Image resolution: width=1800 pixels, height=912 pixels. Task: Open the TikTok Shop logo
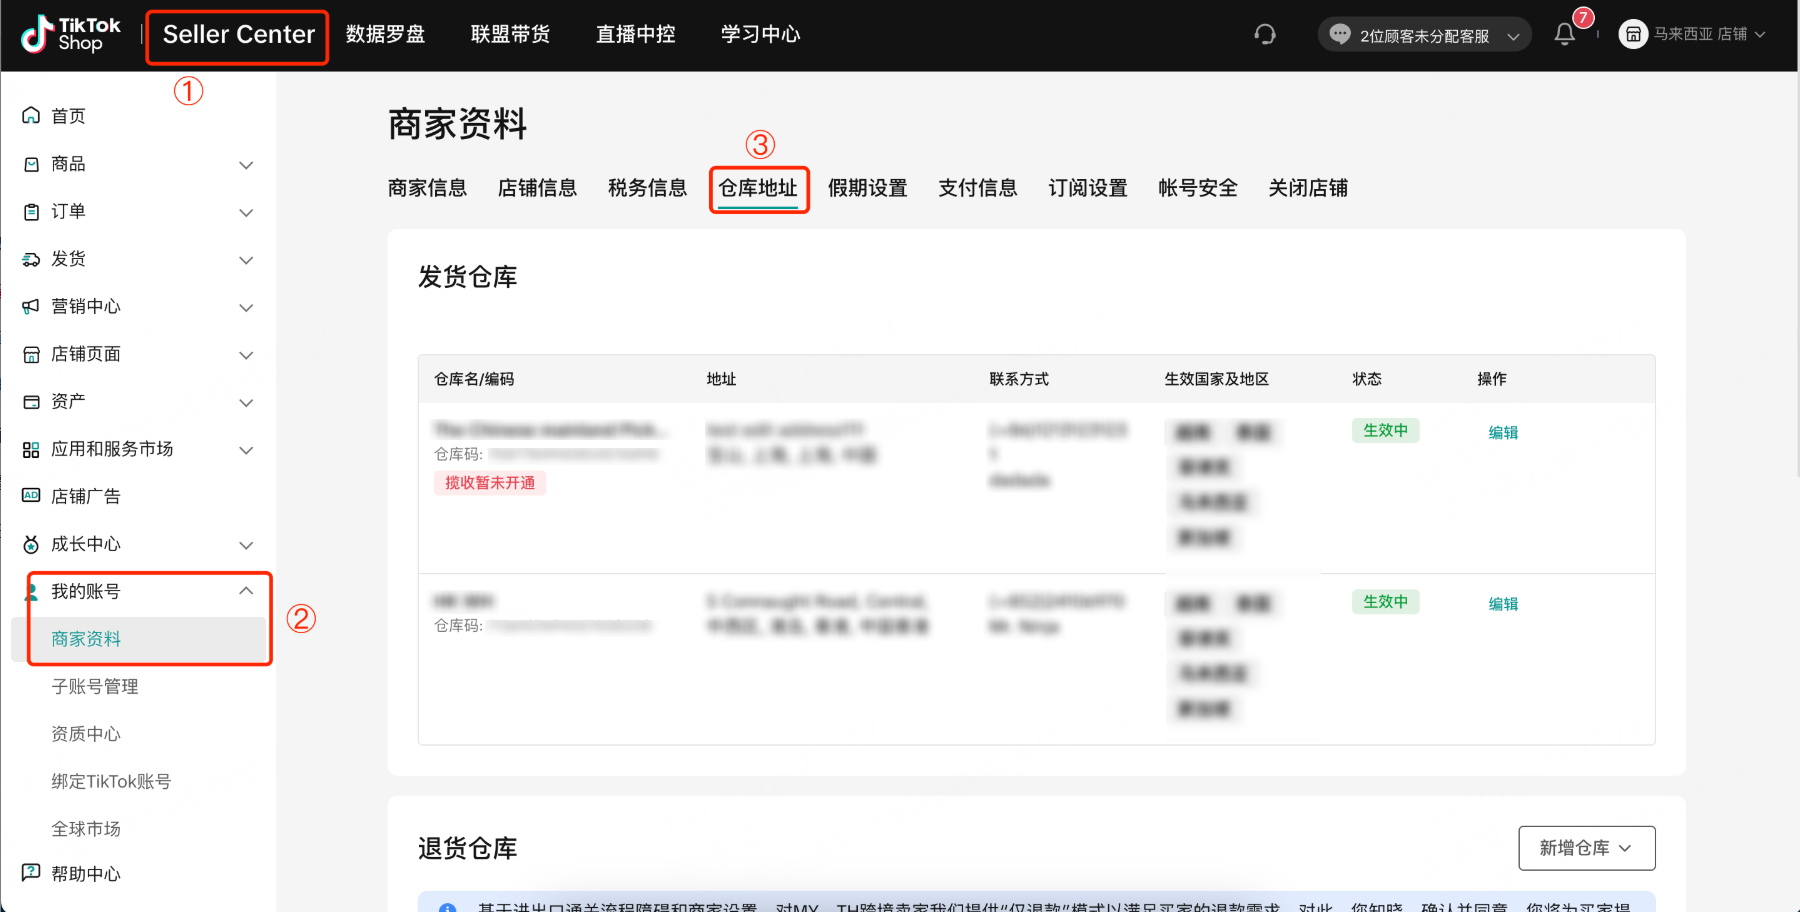point(70,34)
